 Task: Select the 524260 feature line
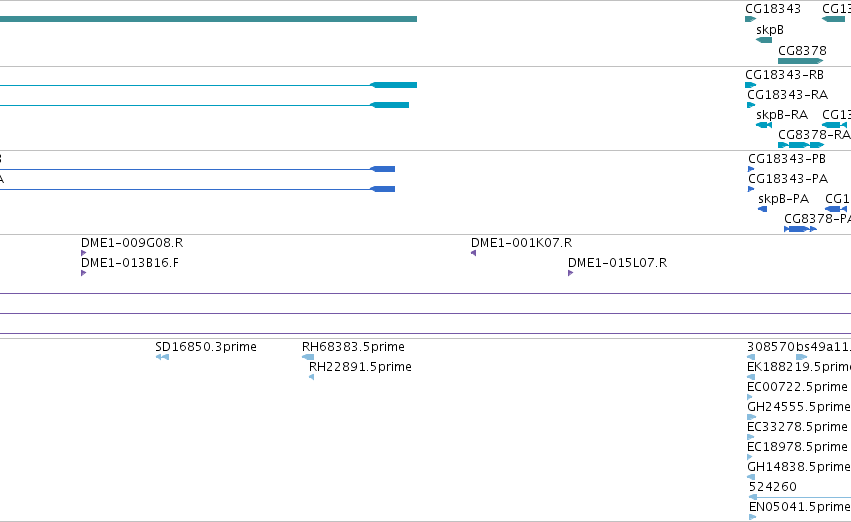click(x=799, y=497)
